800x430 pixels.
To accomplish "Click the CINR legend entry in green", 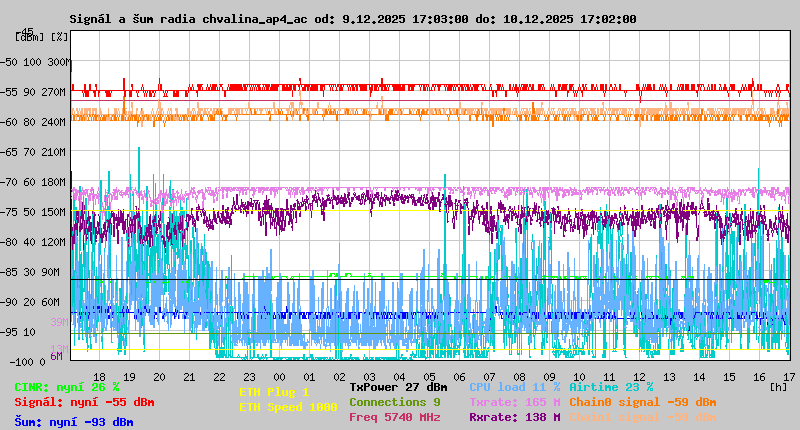I will point(67,387).
